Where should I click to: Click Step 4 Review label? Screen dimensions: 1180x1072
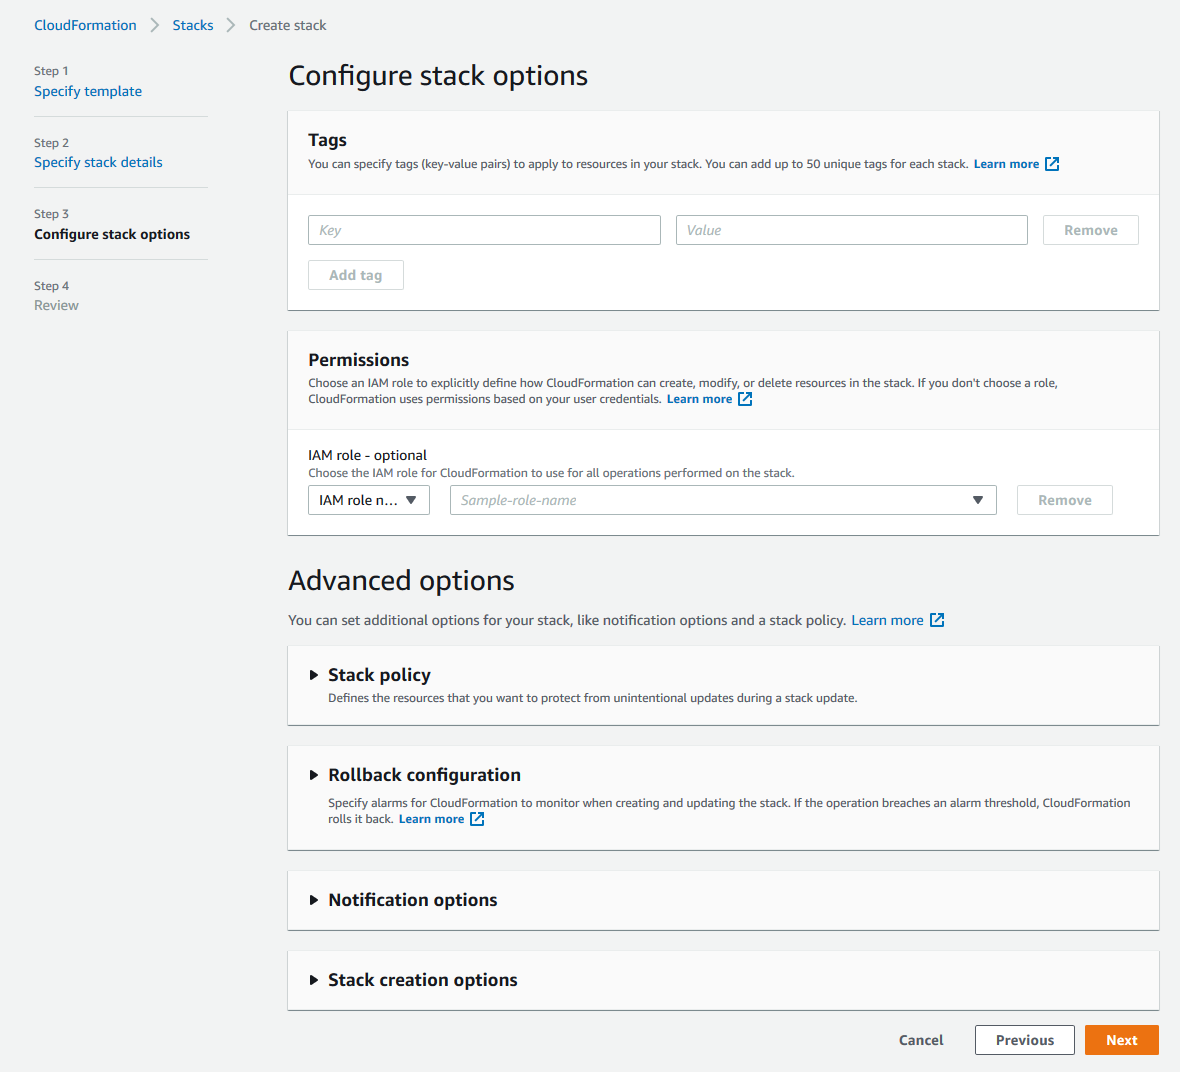pyautogui.click(x=56, y=305)
